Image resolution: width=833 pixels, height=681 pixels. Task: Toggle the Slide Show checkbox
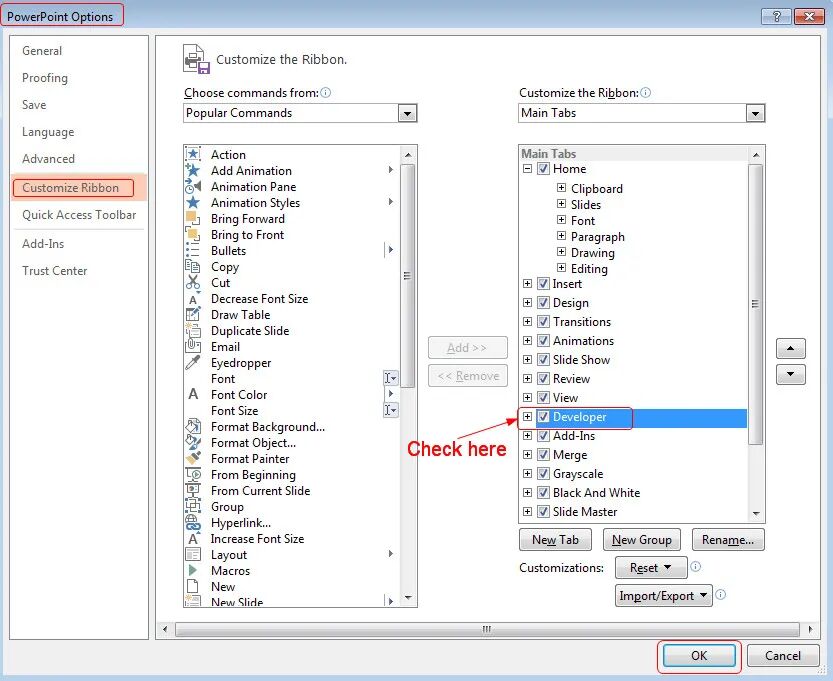(543, 360)
